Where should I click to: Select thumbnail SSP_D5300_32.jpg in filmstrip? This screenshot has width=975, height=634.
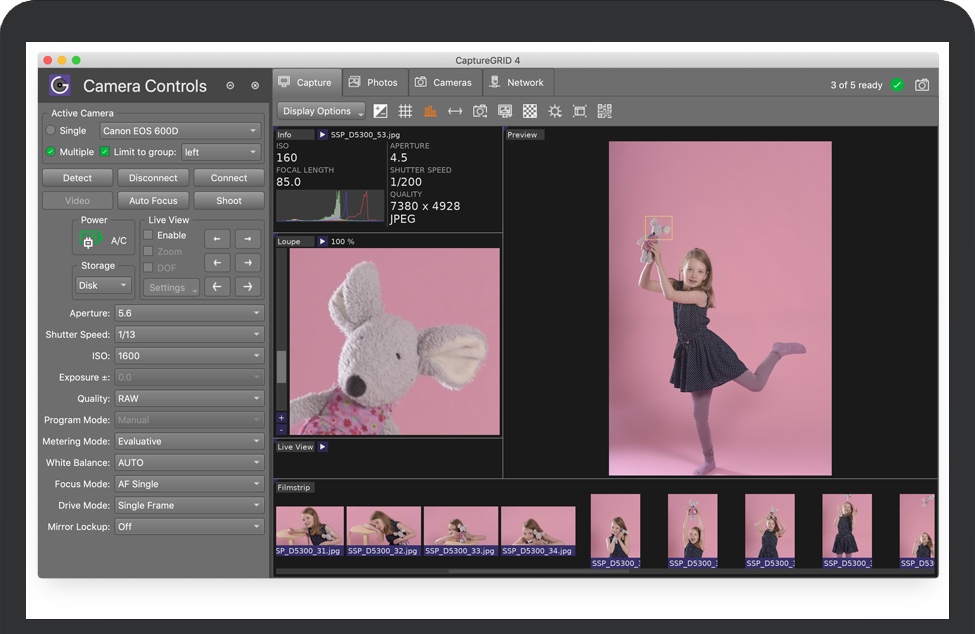(x=384, y=530)
